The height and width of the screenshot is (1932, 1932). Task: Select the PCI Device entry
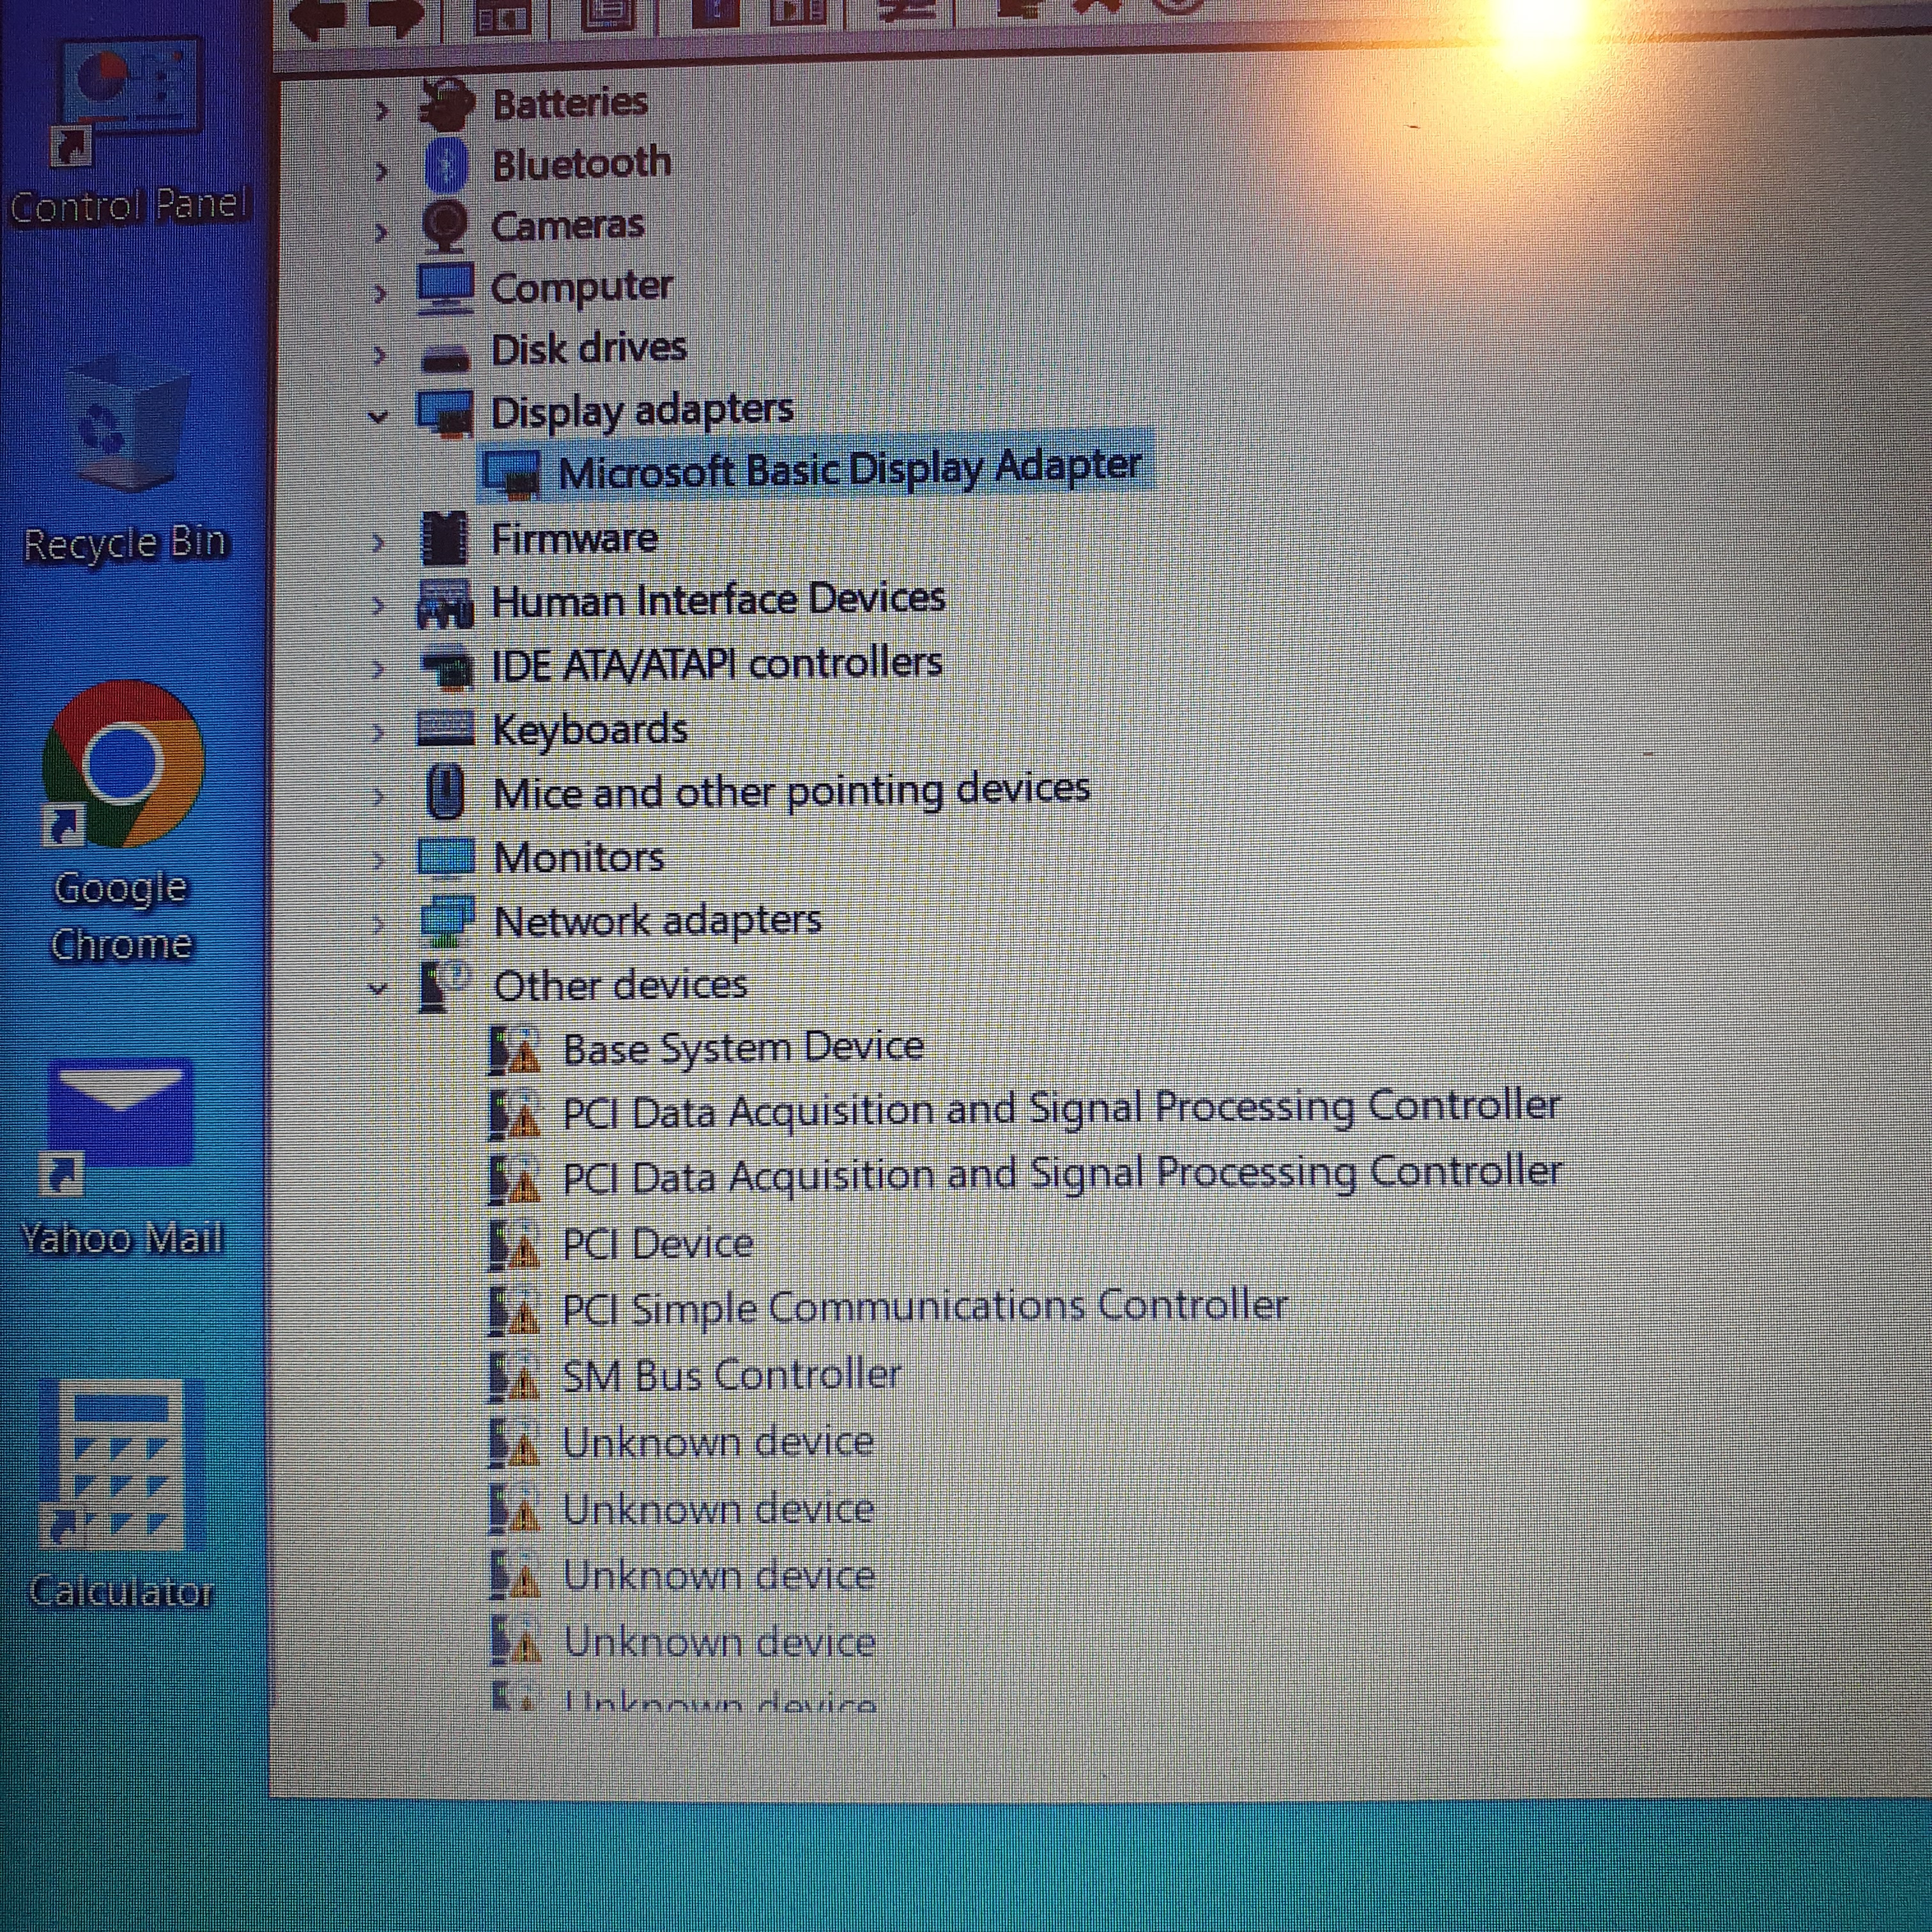[x=657, y=1243]
